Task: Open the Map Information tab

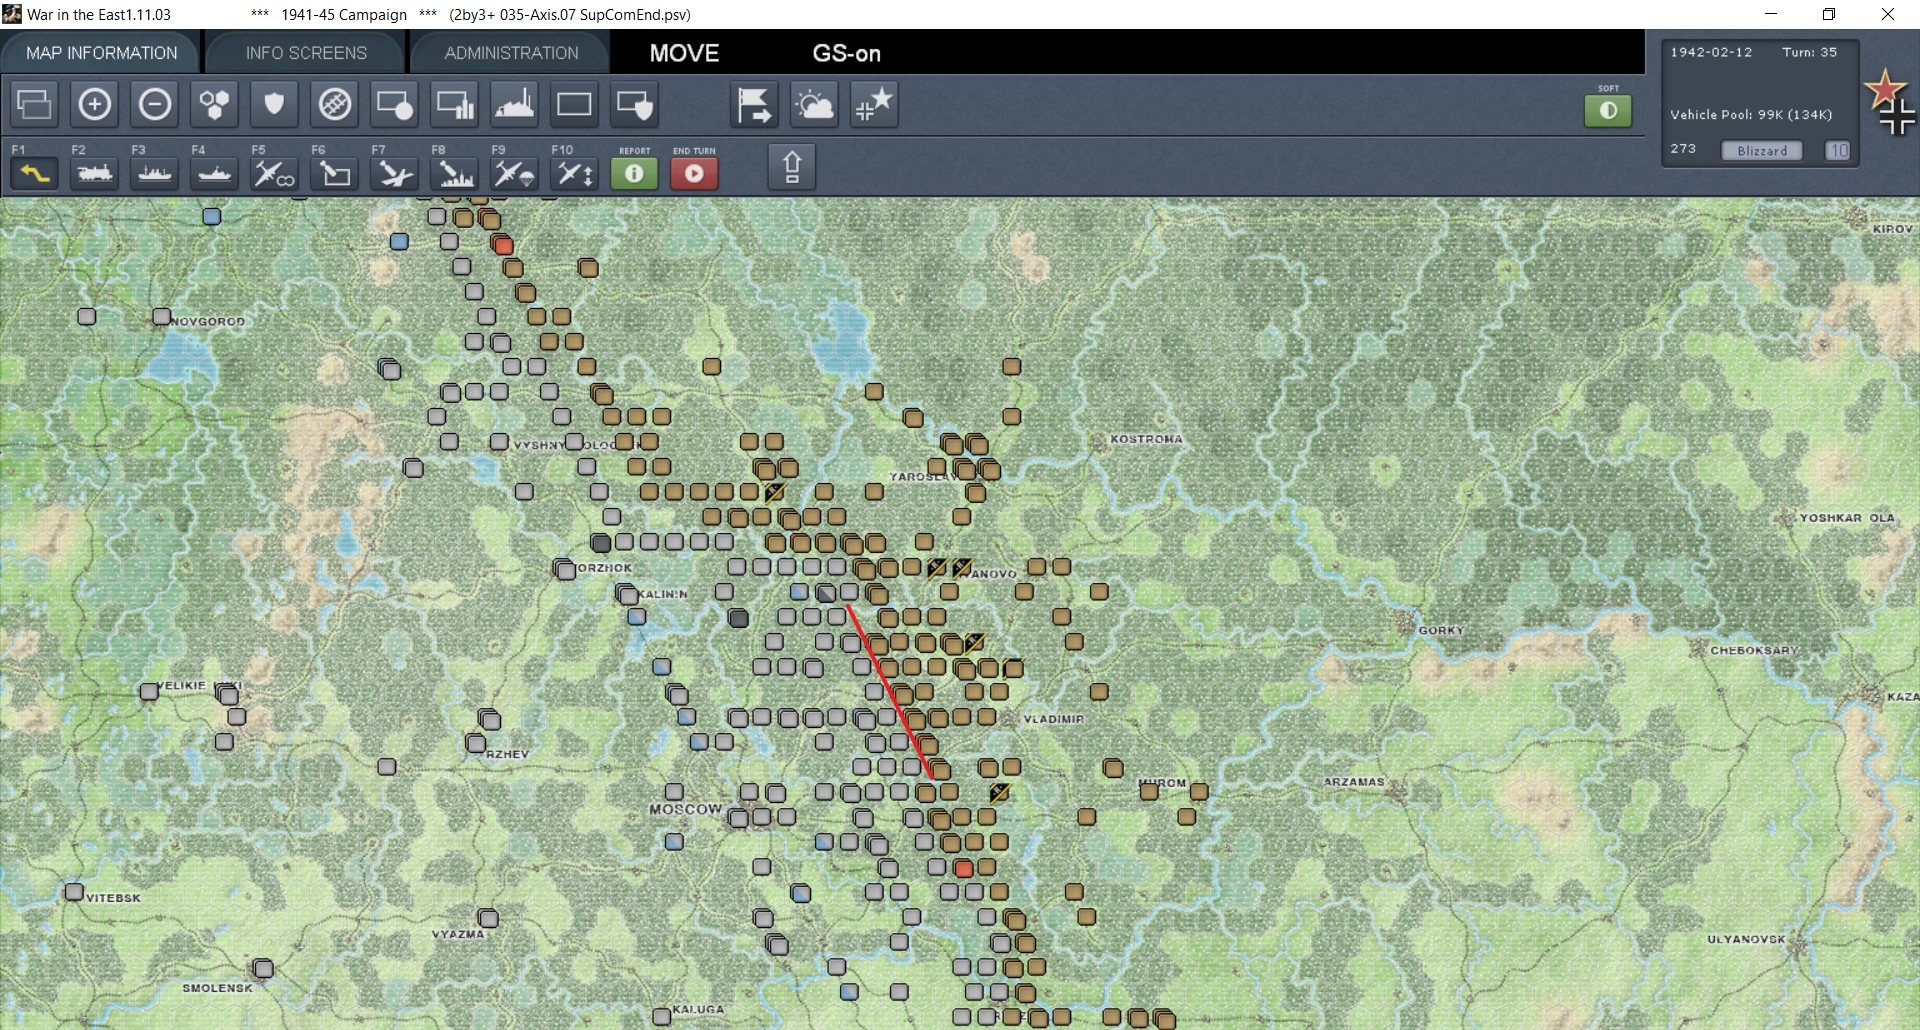Action: (x=102, y=53)
